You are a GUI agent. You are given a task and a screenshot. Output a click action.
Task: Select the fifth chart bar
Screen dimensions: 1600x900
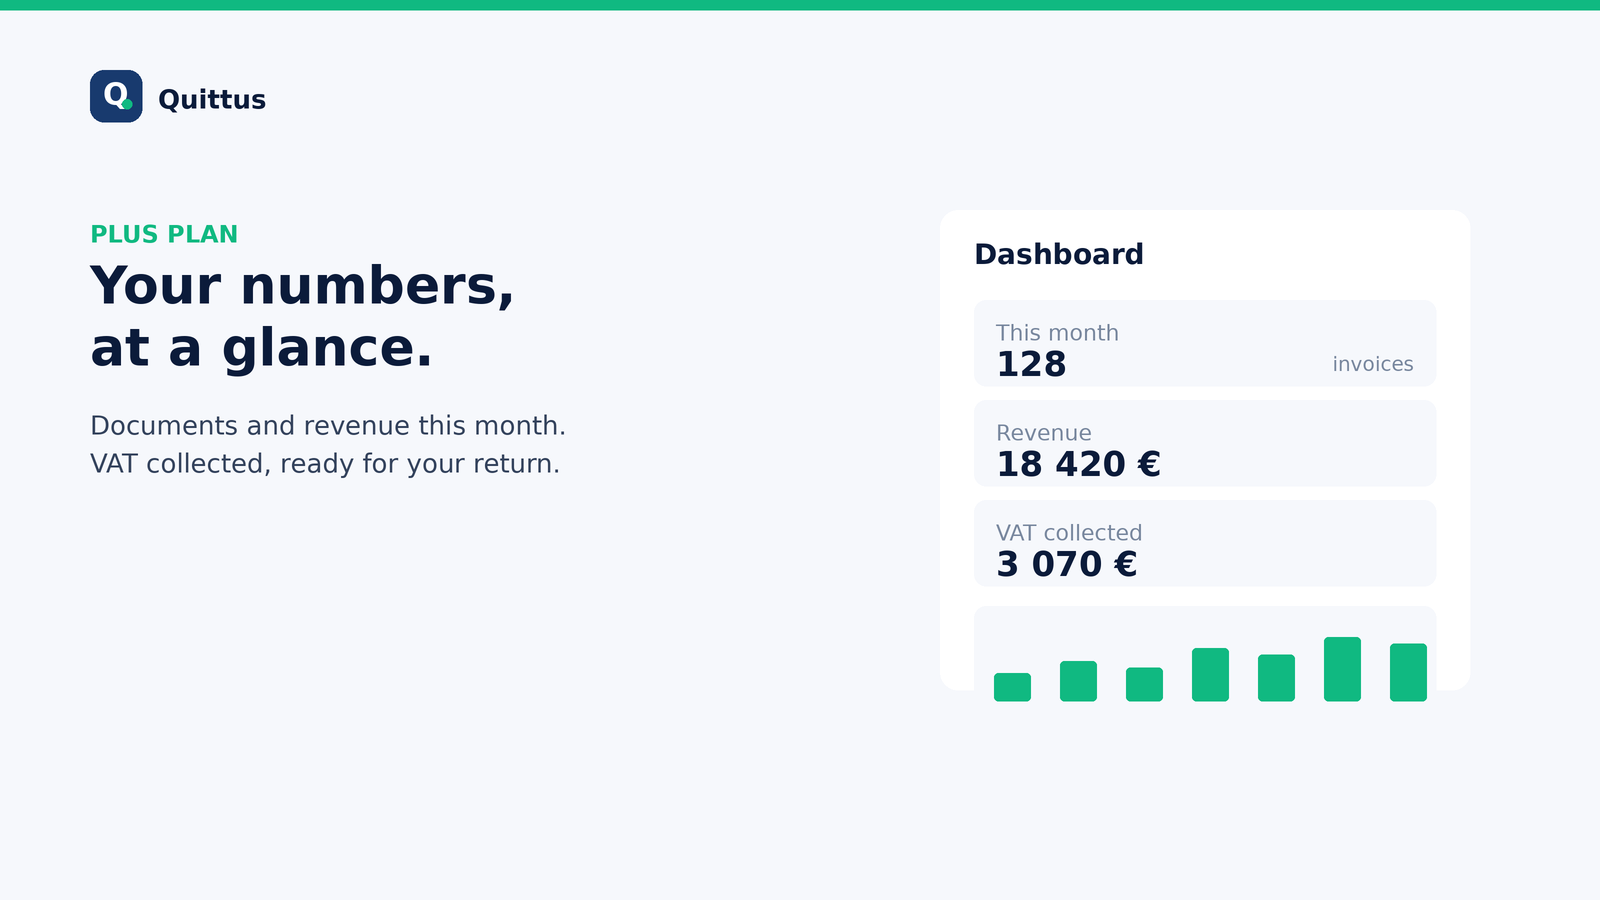[x=1276, y=678]
